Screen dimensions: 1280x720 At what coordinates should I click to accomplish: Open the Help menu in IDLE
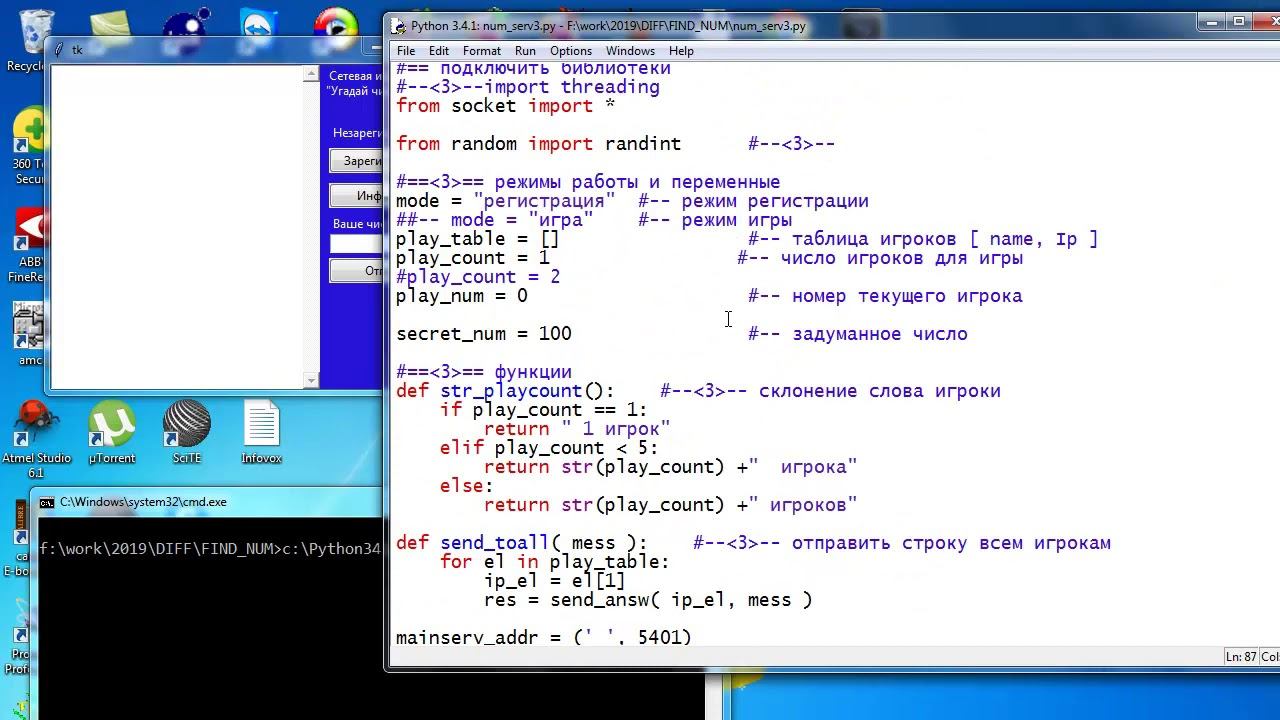click(681, 51)
